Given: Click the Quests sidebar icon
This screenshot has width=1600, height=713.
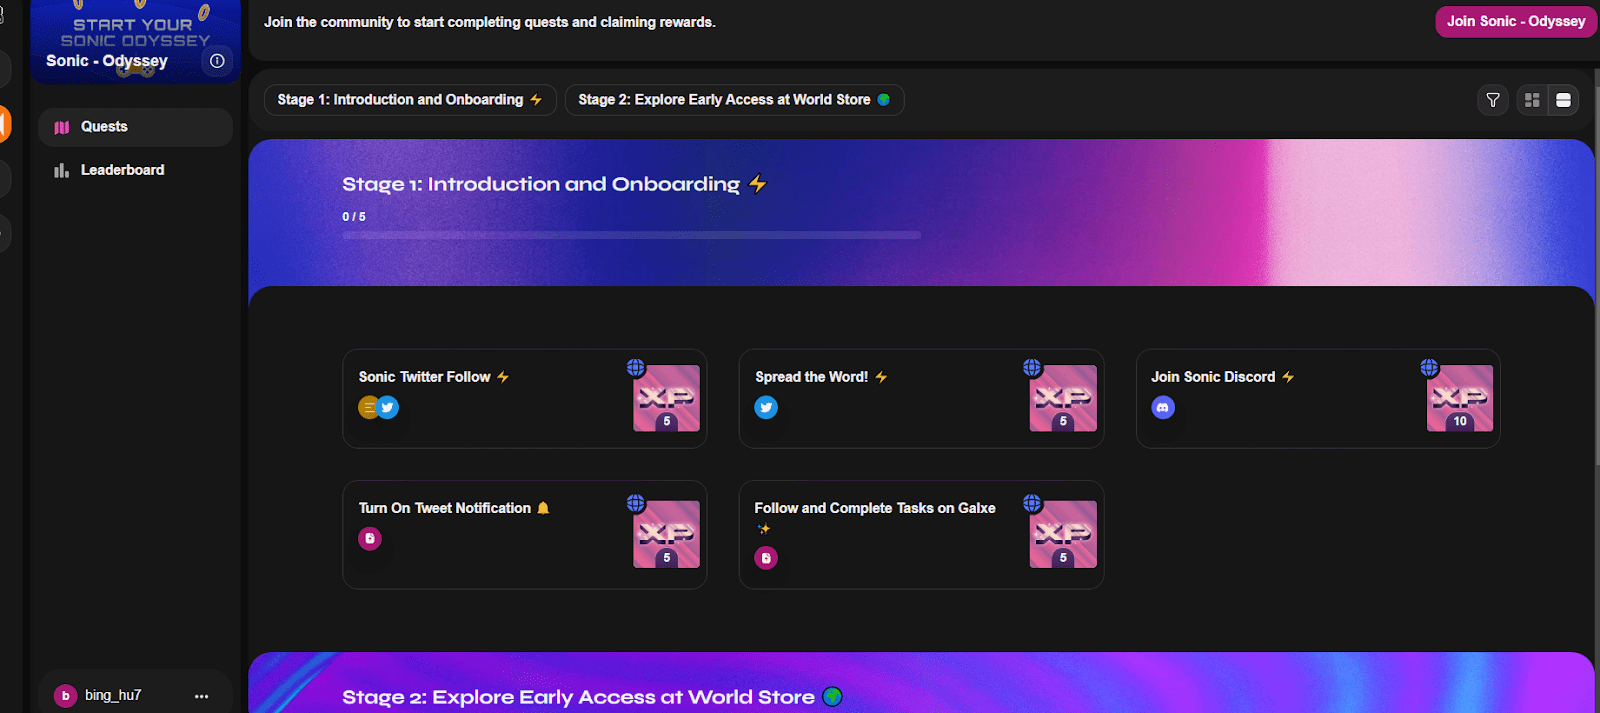Looking at the screenshot, I should [x=62, y=127].
